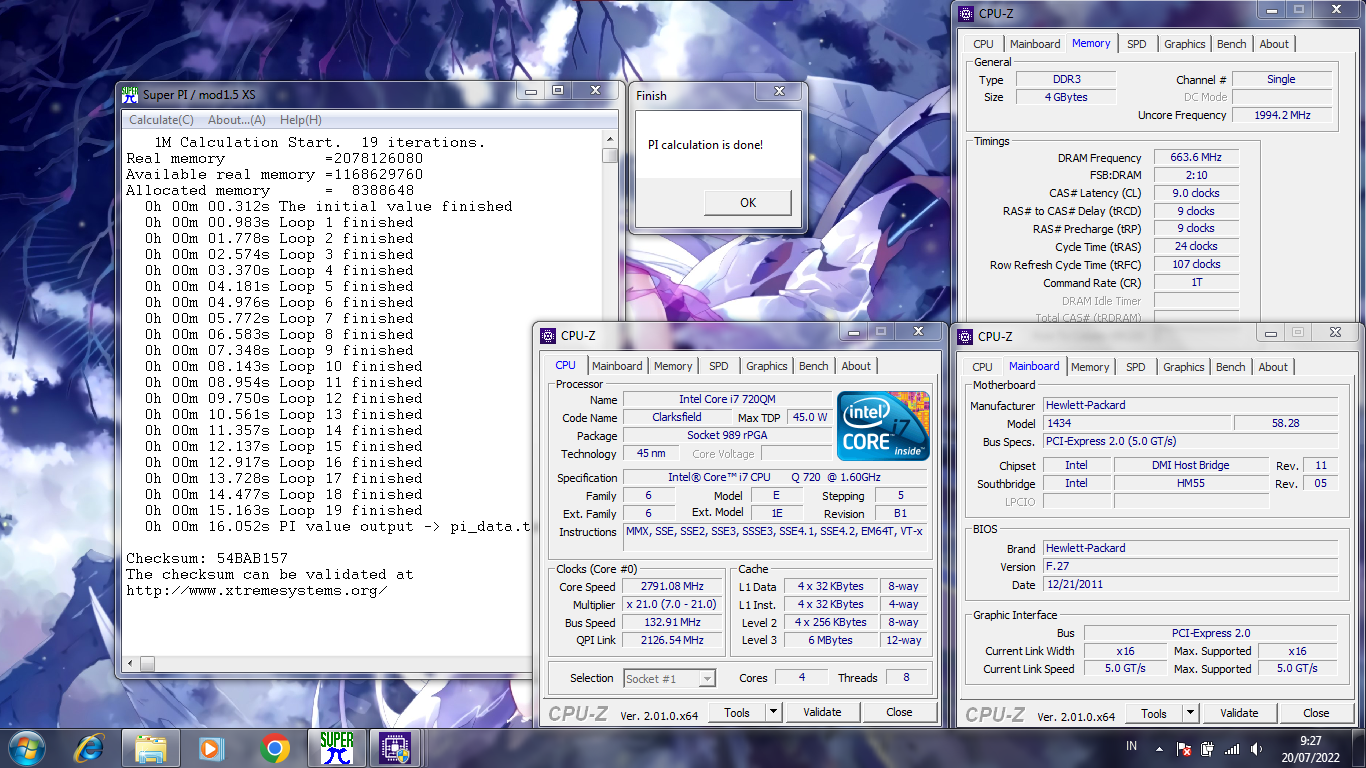Select Bench tab in CPU window

[x=814, y=366]
